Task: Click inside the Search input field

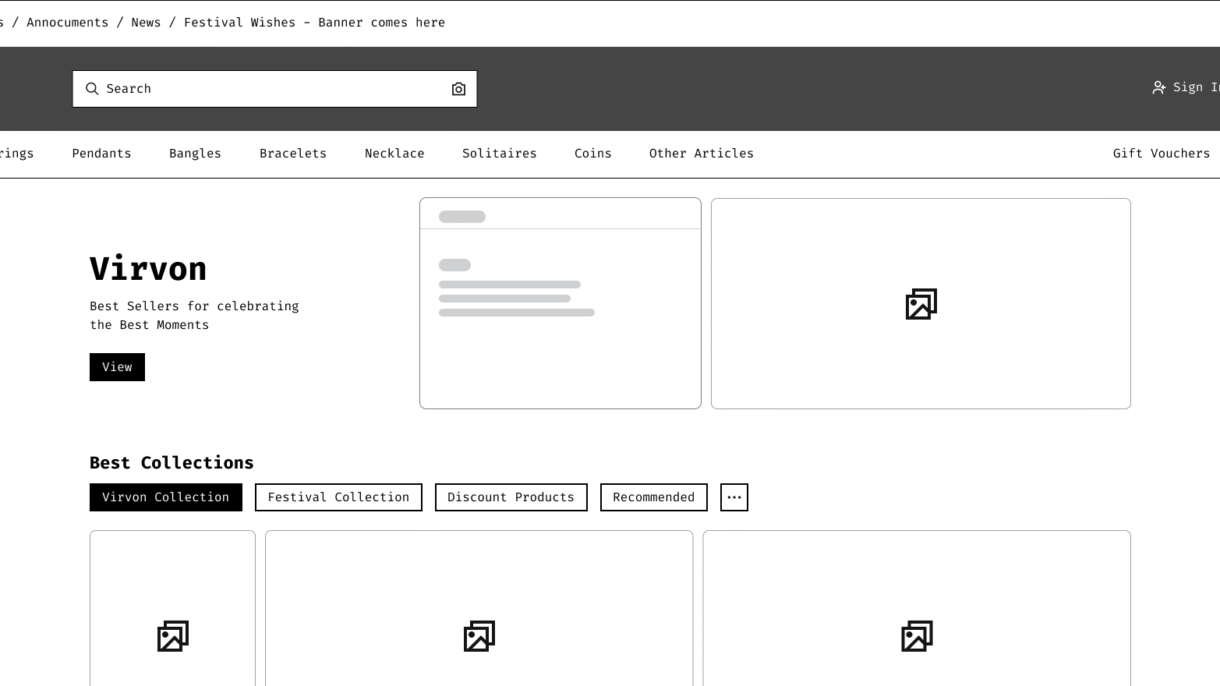Action: (x=270, y=89)
